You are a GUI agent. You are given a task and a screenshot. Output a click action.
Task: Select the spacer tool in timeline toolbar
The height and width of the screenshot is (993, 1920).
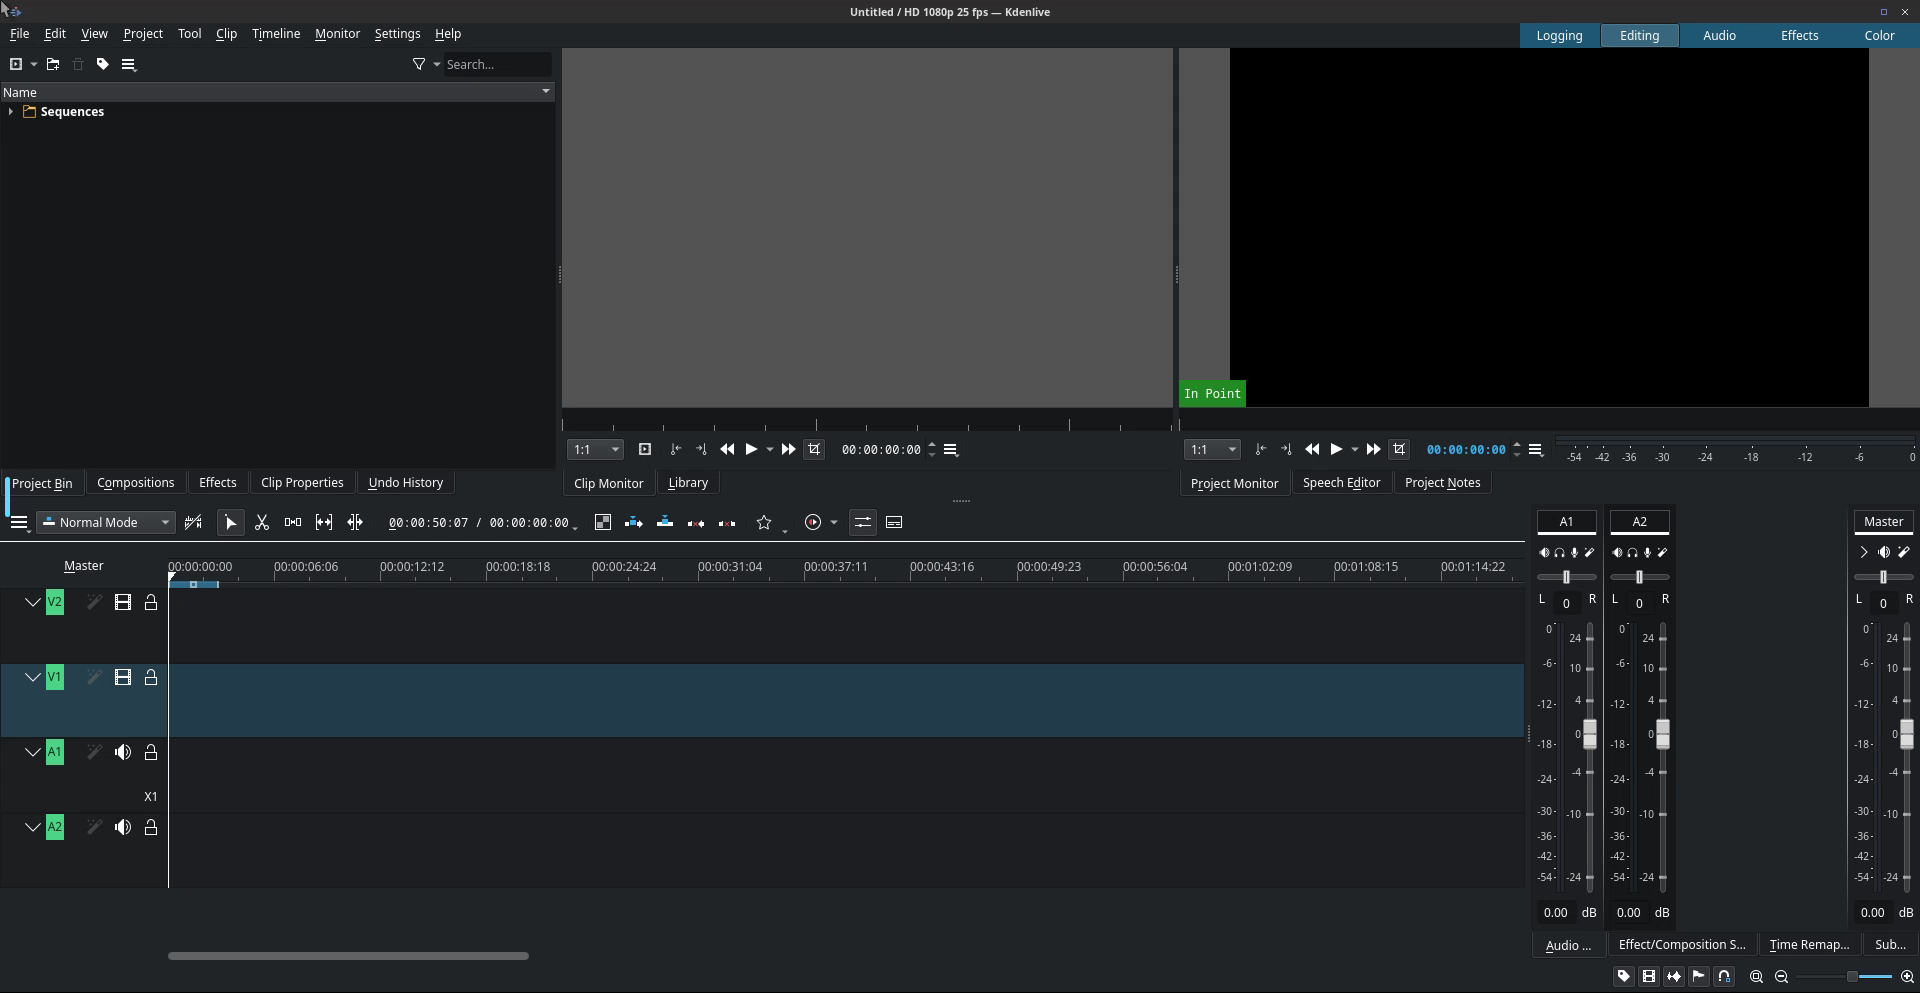click(293, 523)
